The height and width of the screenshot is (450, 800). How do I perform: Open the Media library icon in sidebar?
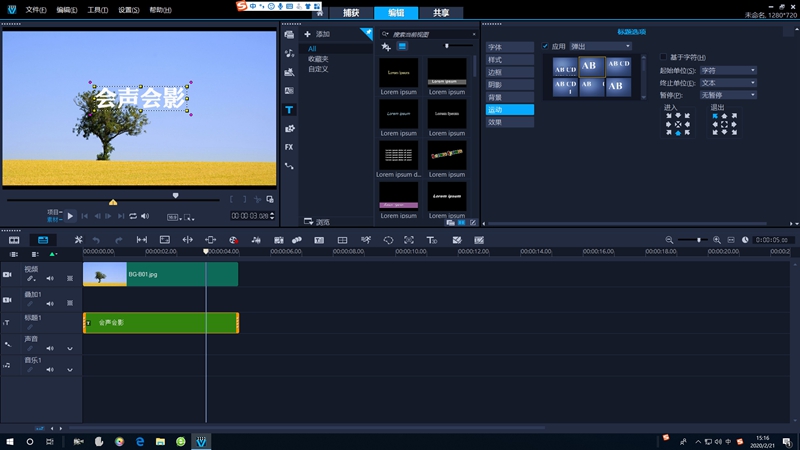pyautogui.click(x=289, y=34)
